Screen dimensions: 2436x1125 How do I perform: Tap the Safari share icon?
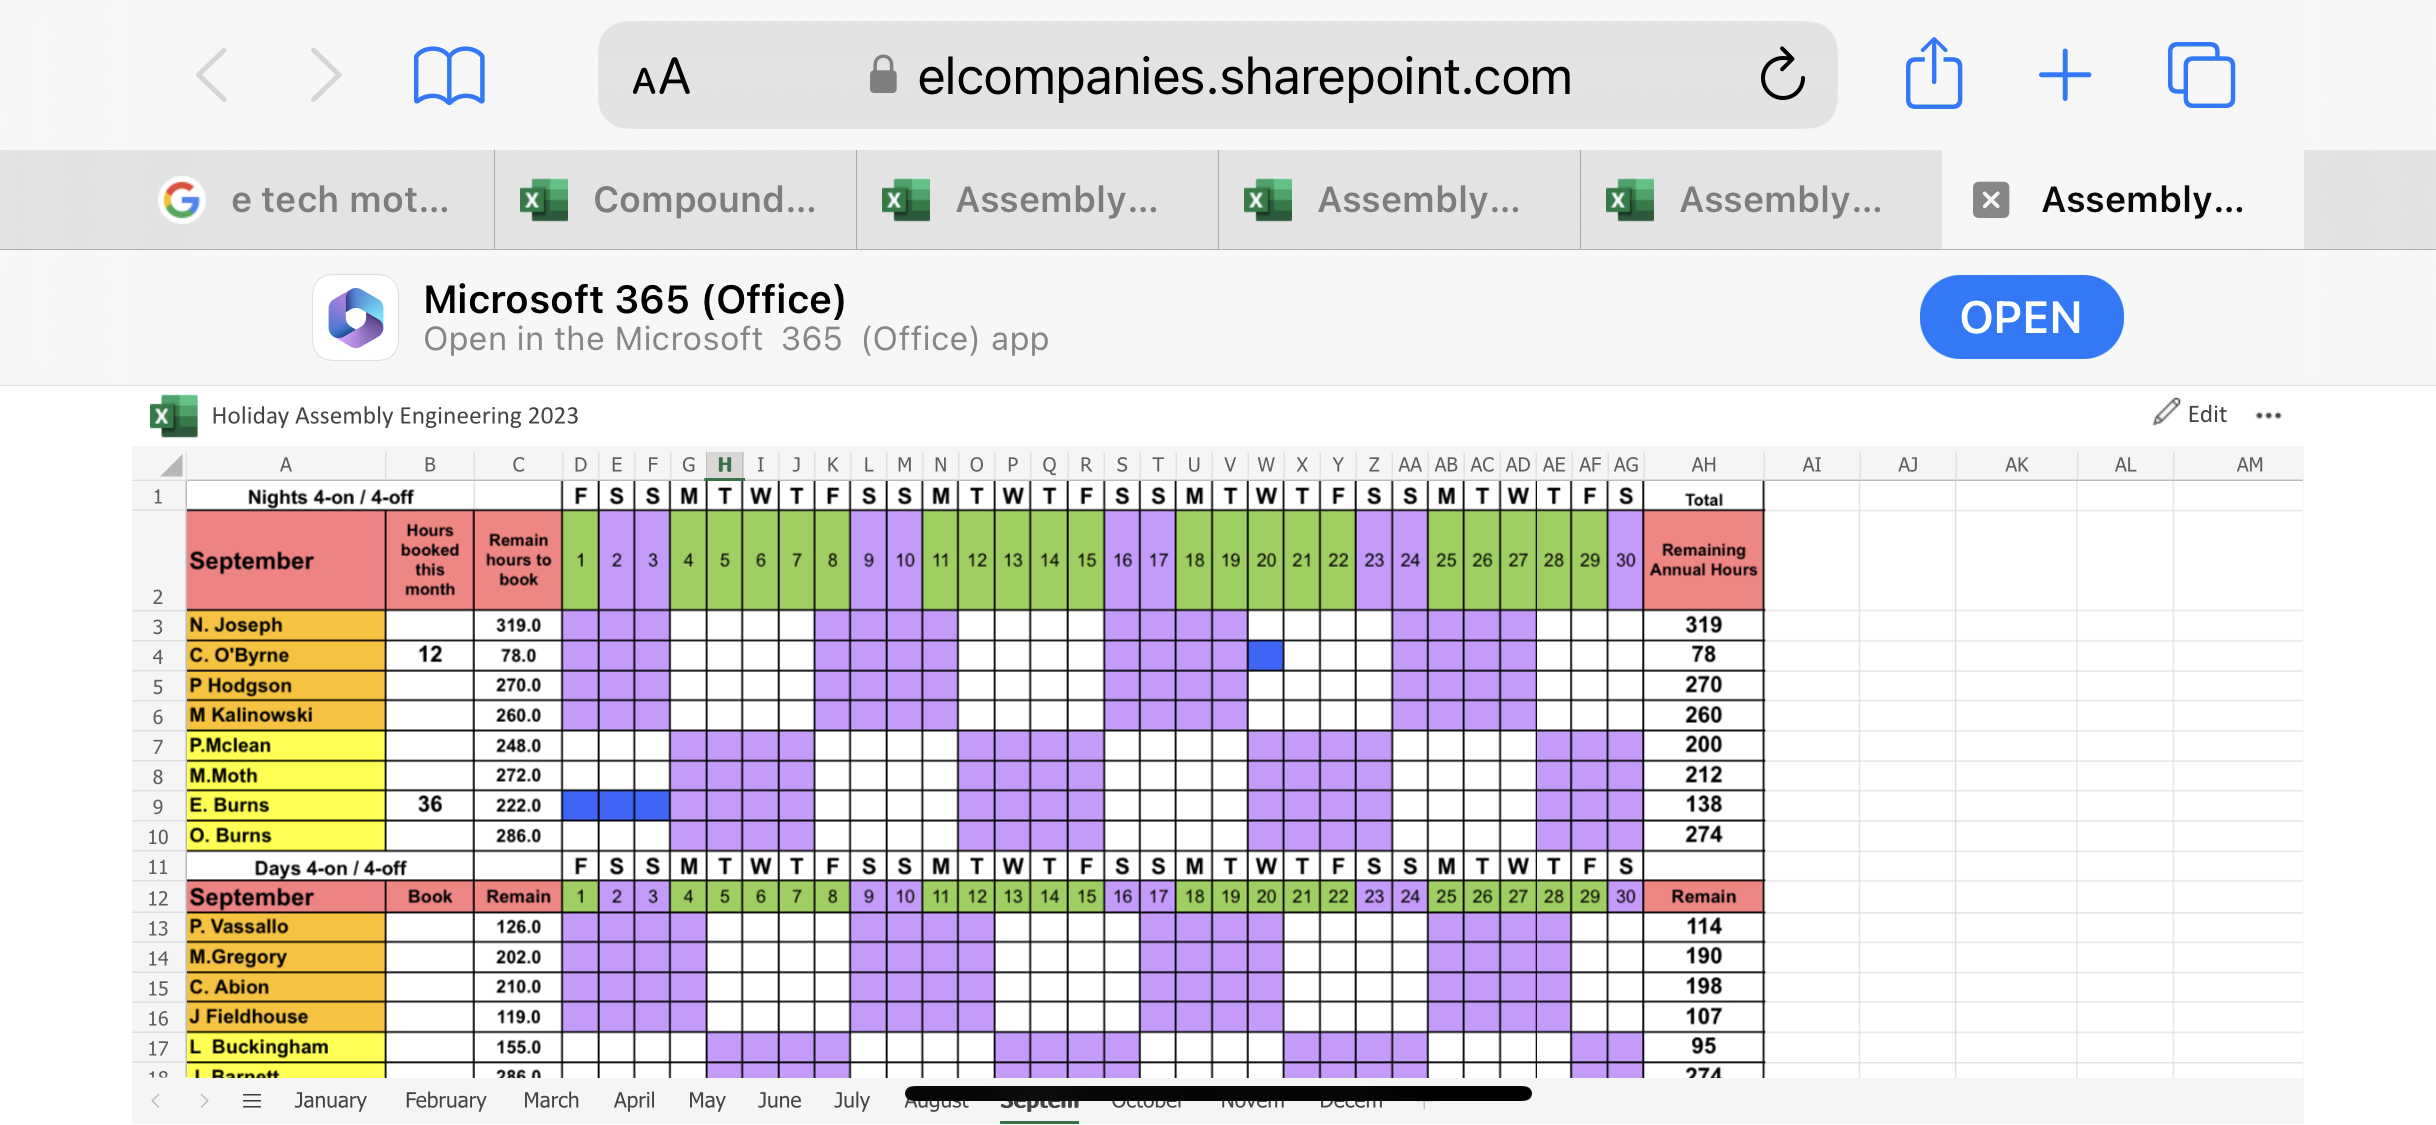pos(1933,74)
